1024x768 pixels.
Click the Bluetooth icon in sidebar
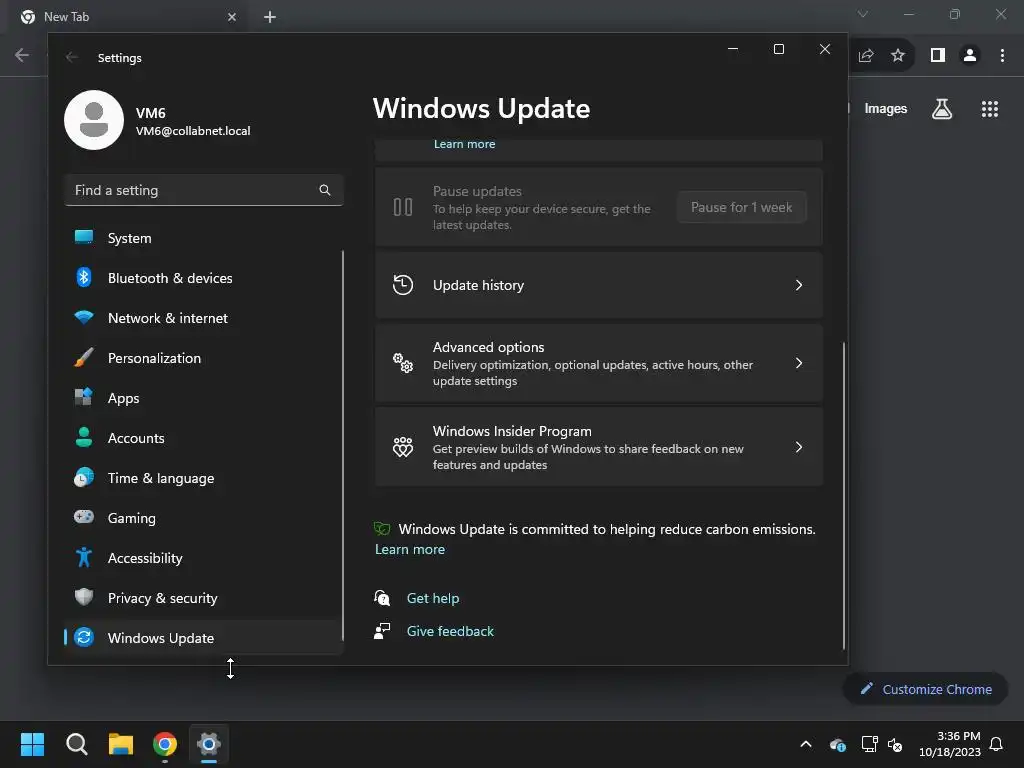point(84,278)
